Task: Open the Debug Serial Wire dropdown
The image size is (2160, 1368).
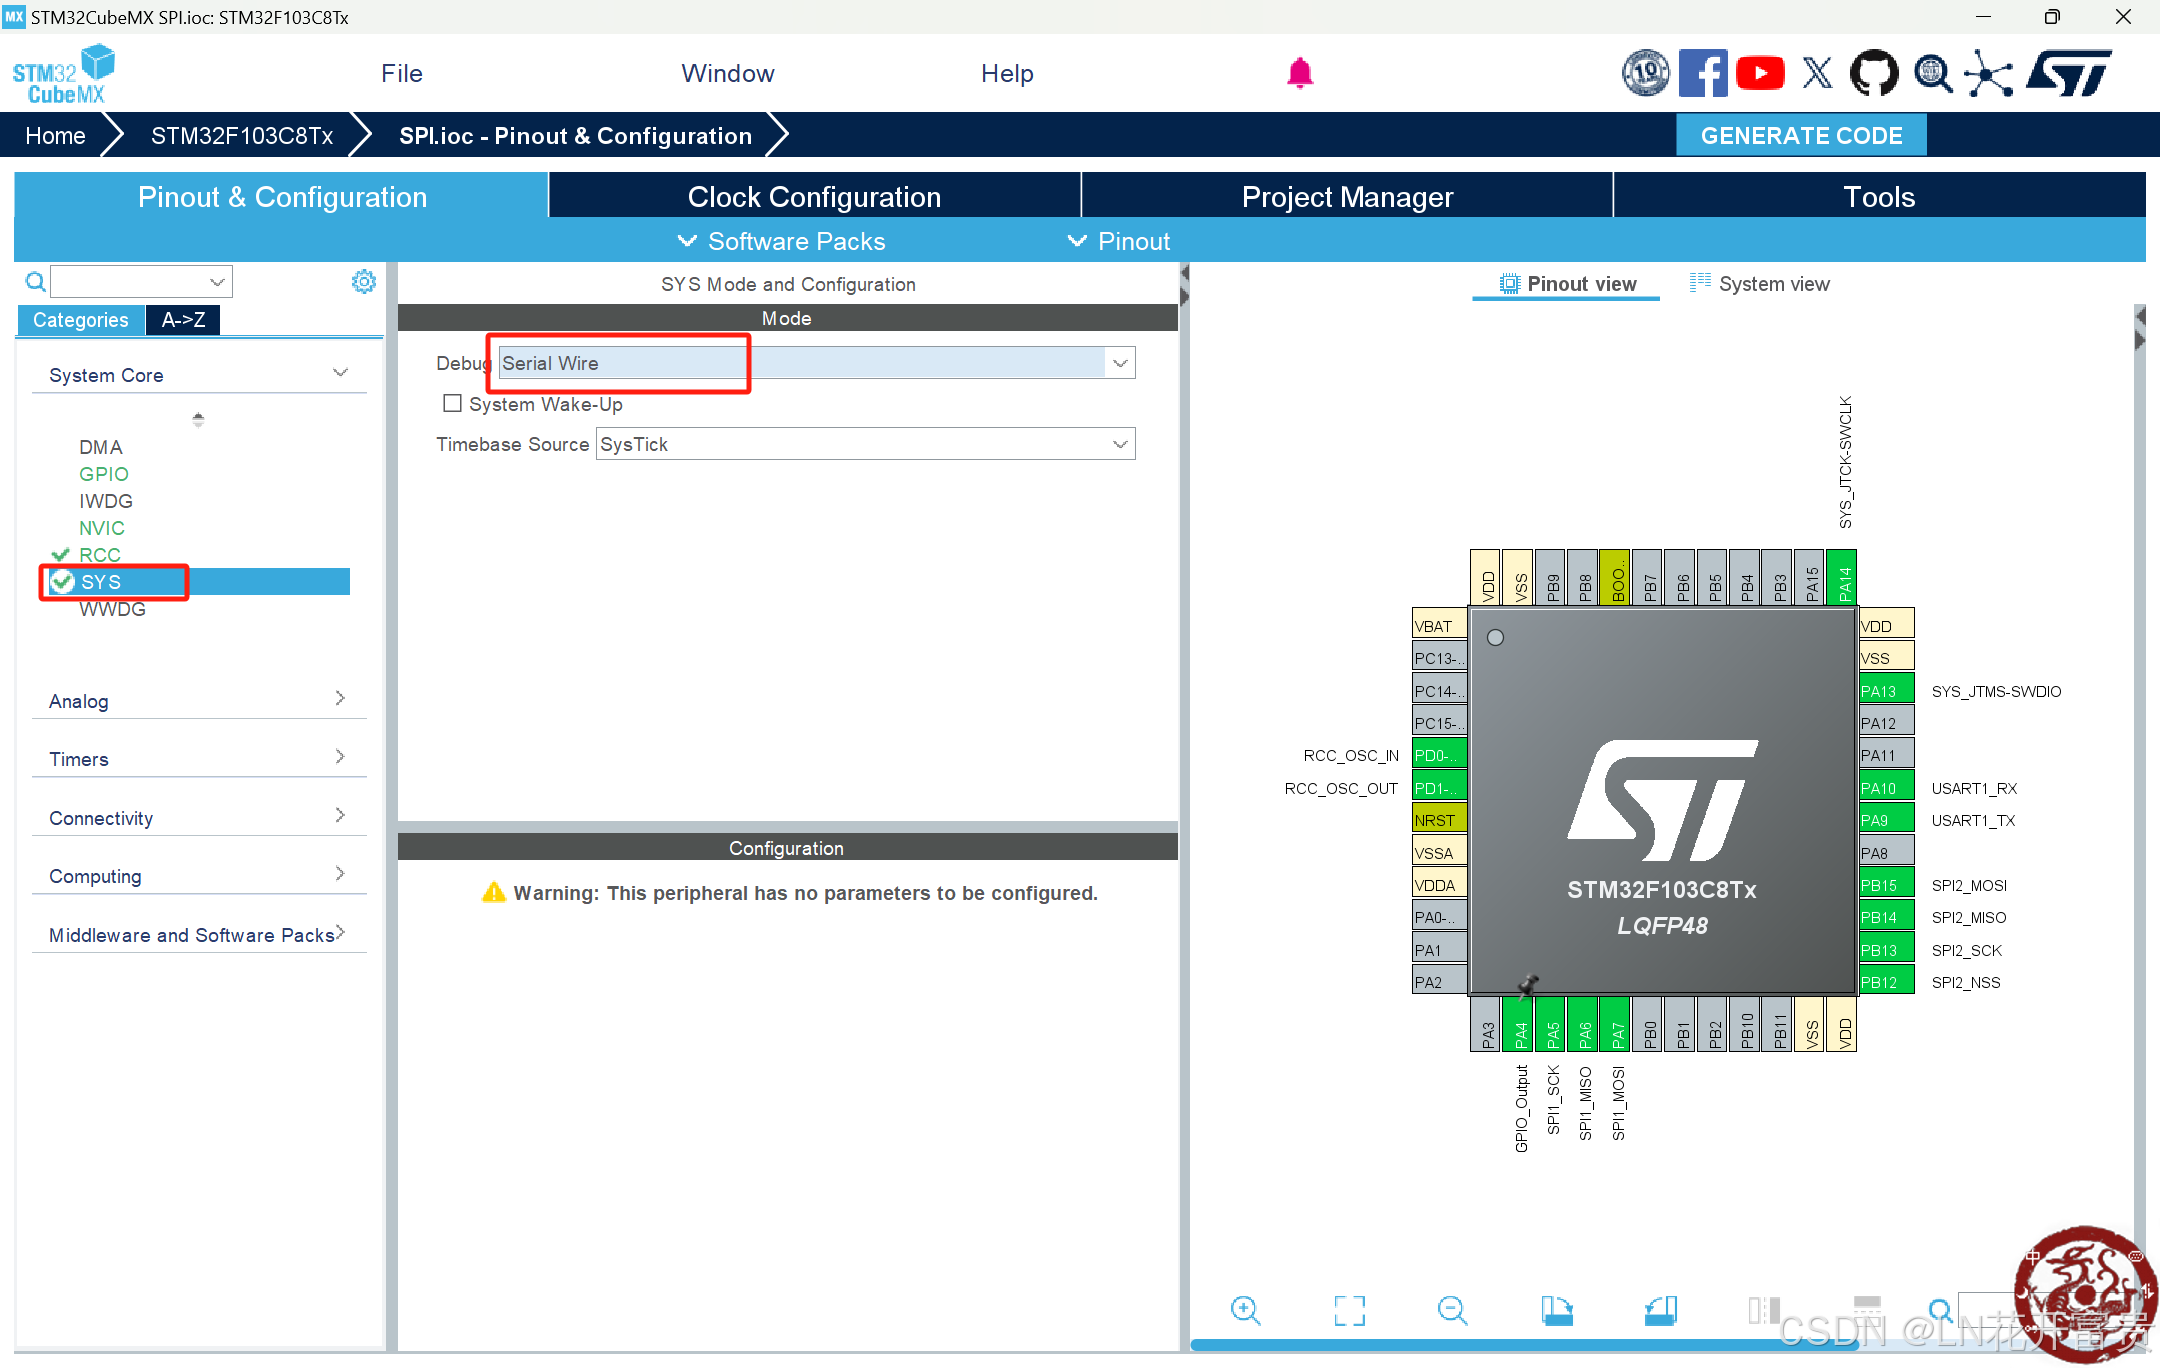Action: [1120, 363]
